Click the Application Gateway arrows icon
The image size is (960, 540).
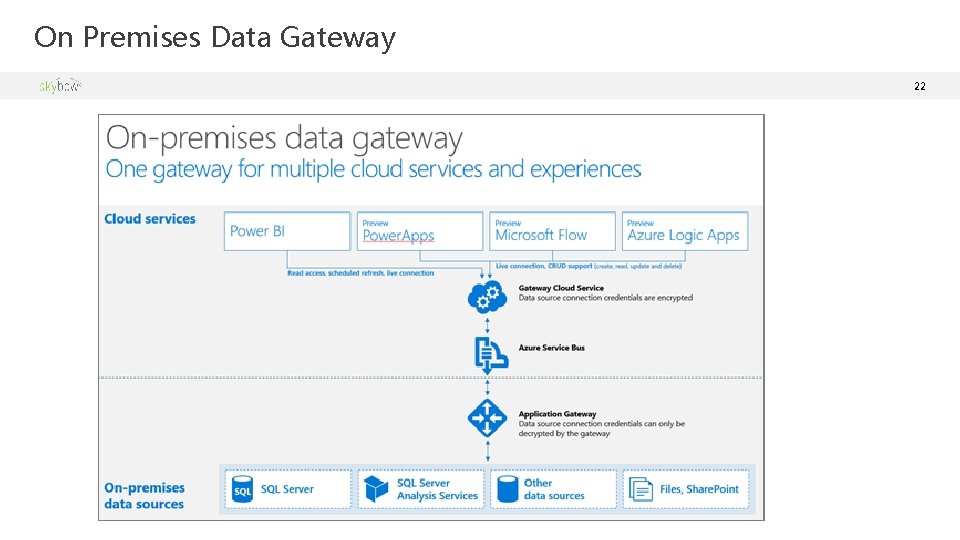(487, 418)
